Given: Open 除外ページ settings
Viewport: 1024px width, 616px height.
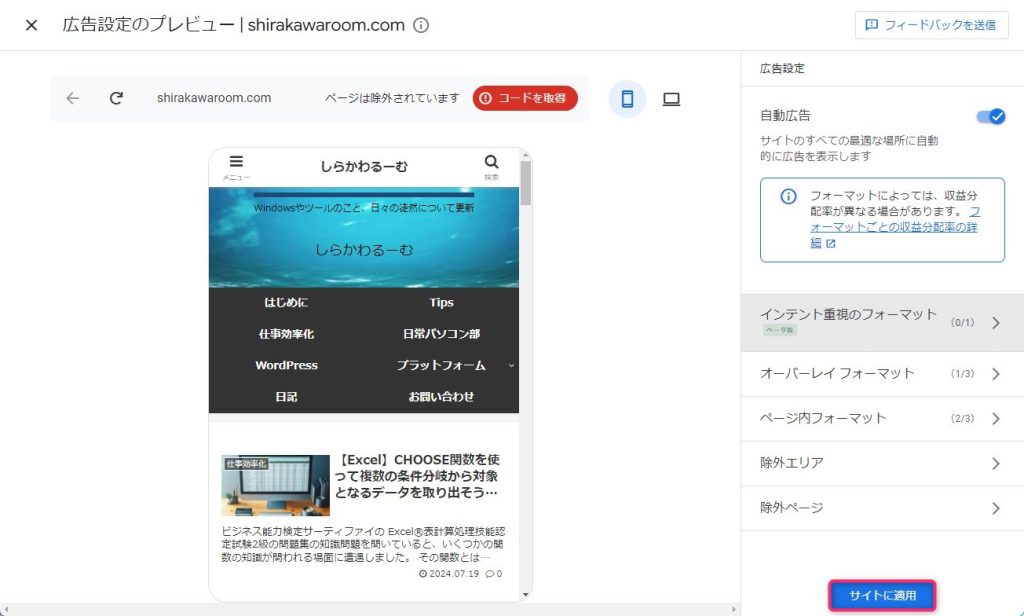Looking at the screenshot, I should (882, 508).
